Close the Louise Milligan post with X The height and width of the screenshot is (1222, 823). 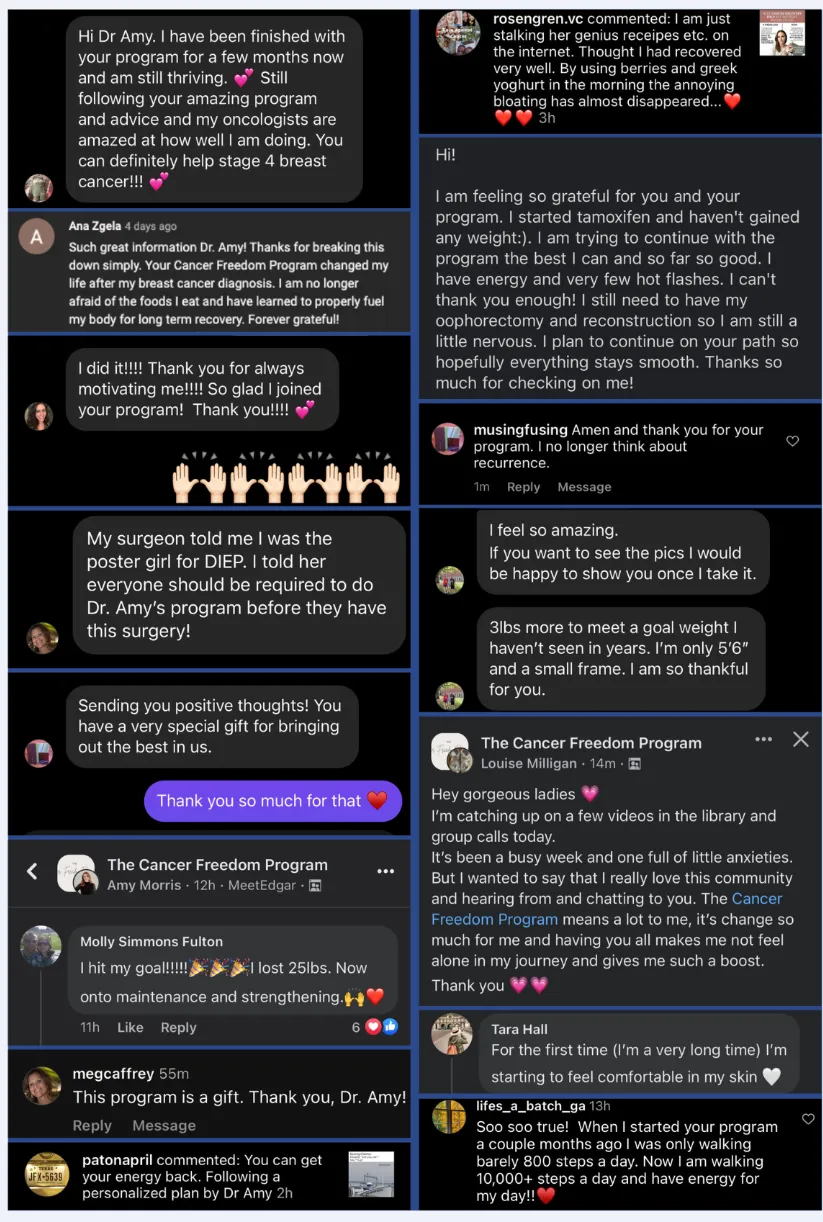pyautogui.click(x=800, y=740)
